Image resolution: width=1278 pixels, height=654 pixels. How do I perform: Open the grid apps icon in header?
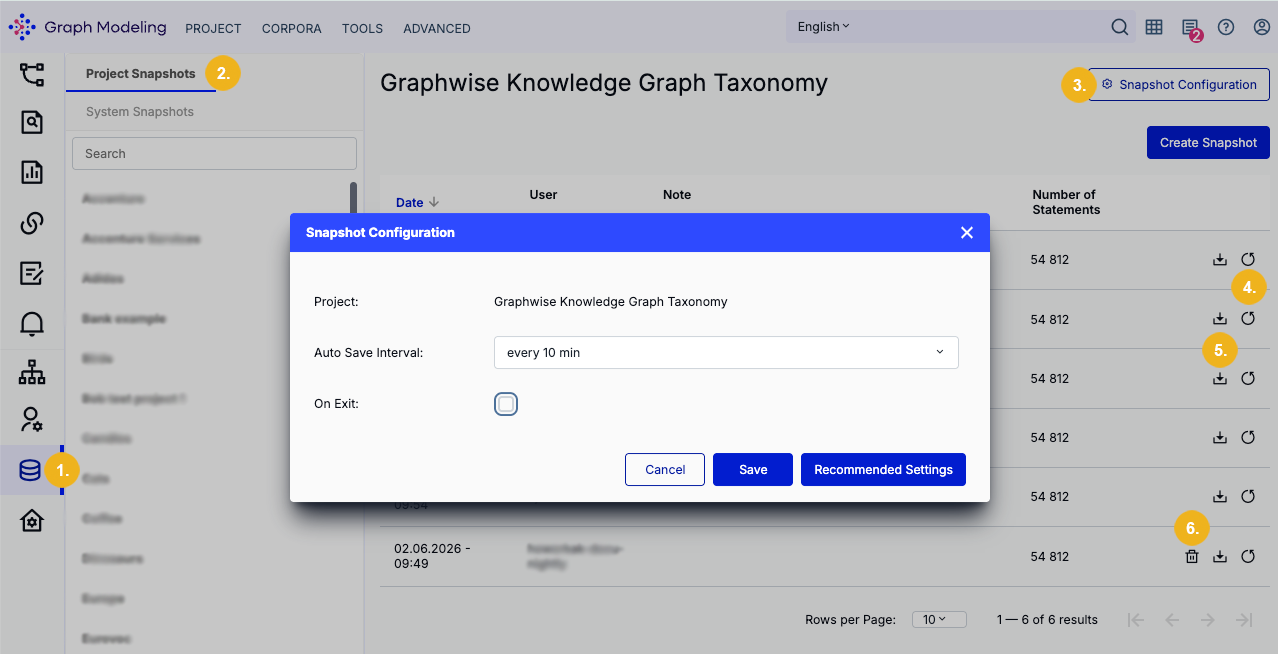click(x=1154, y=27)
